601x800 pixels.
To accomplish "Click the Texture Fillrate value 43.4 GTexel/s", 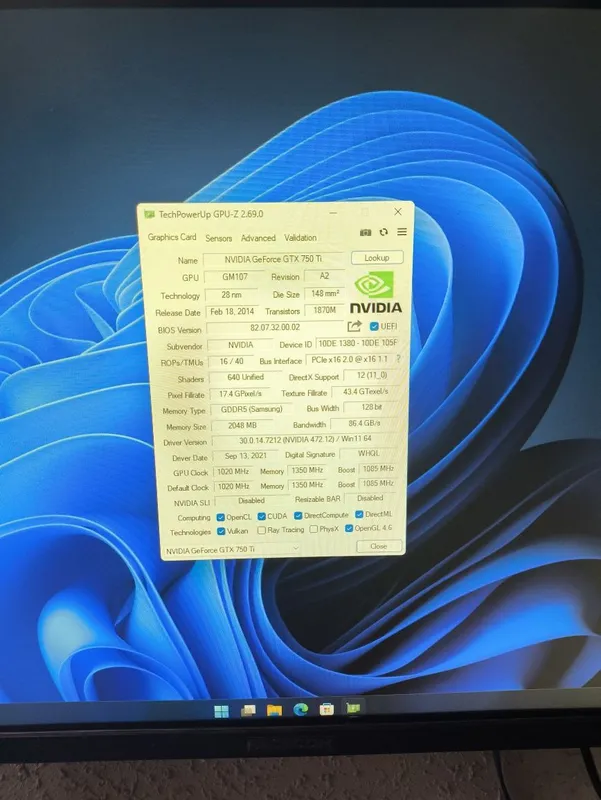I will coord(365,392).
